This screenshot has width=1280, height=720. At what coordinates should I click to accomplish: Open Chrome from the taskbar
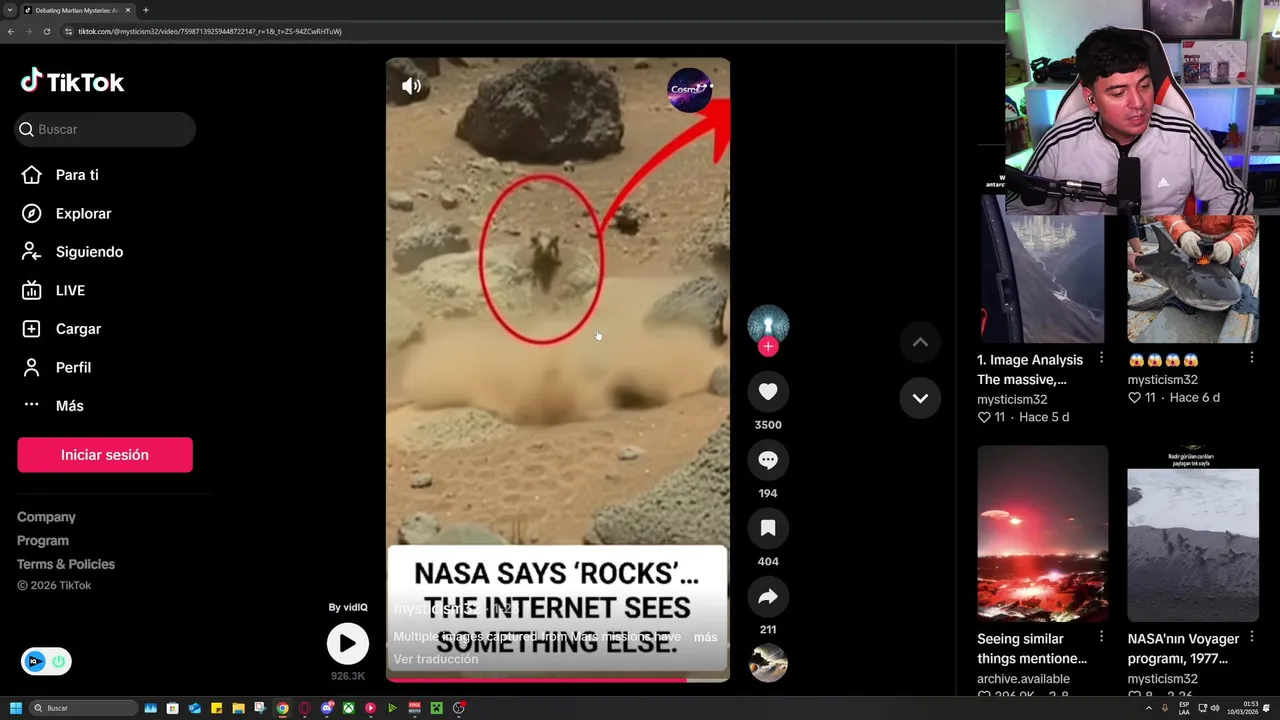283,708
